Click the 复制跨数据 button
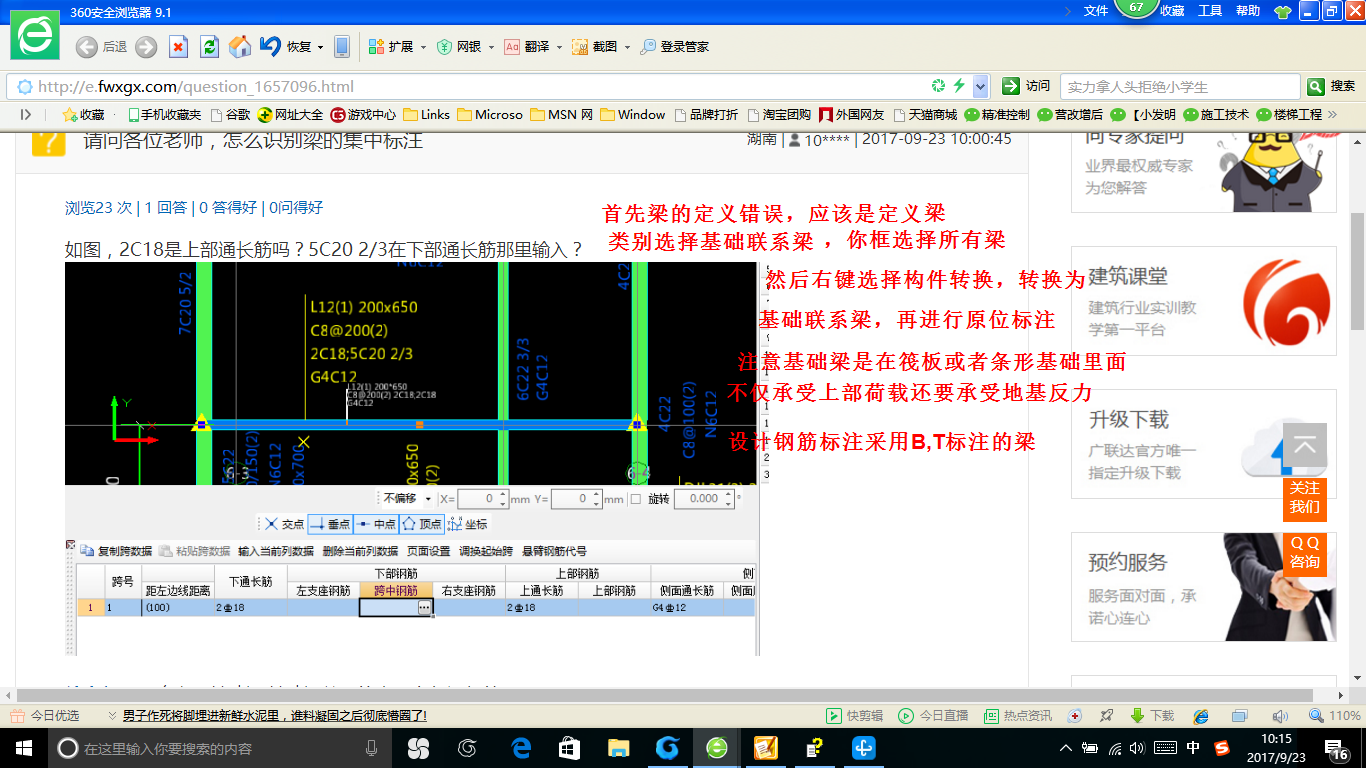 click(117, 551)
